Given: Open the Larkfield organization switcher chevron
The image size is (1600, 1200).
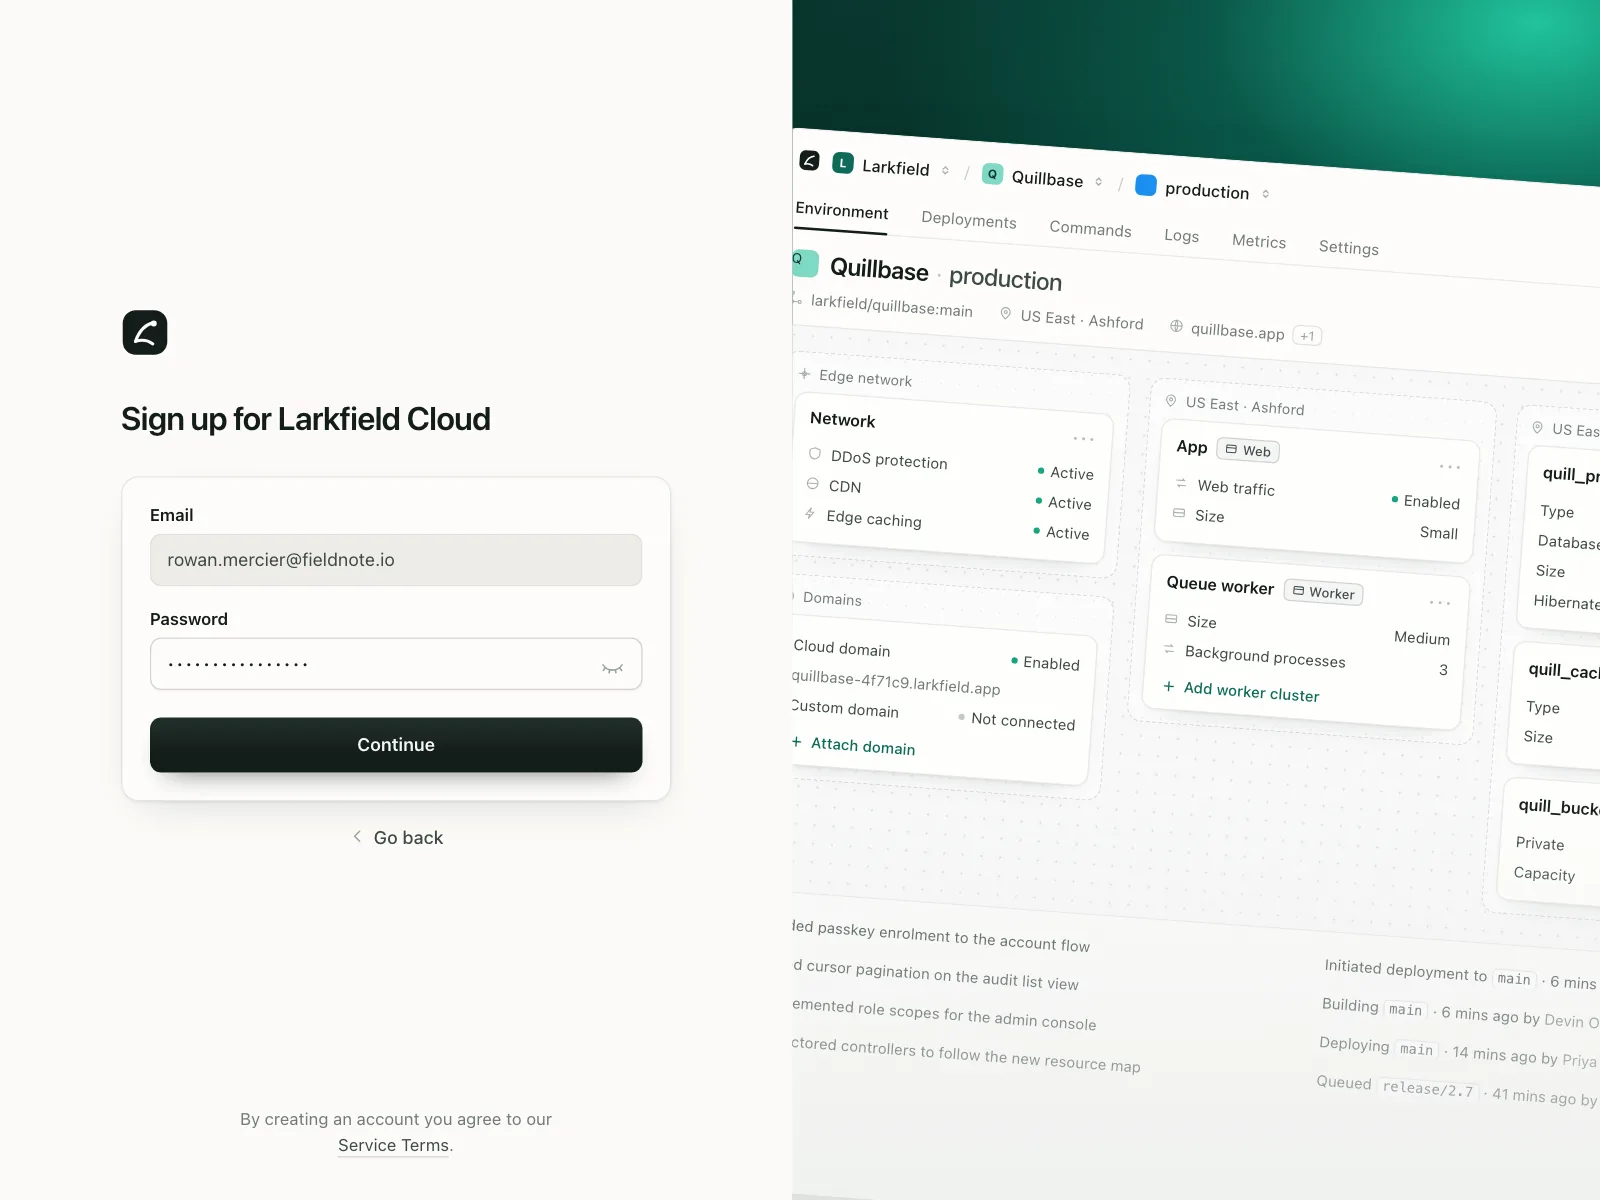Looking at the screenshot, I should click(945, 171).
